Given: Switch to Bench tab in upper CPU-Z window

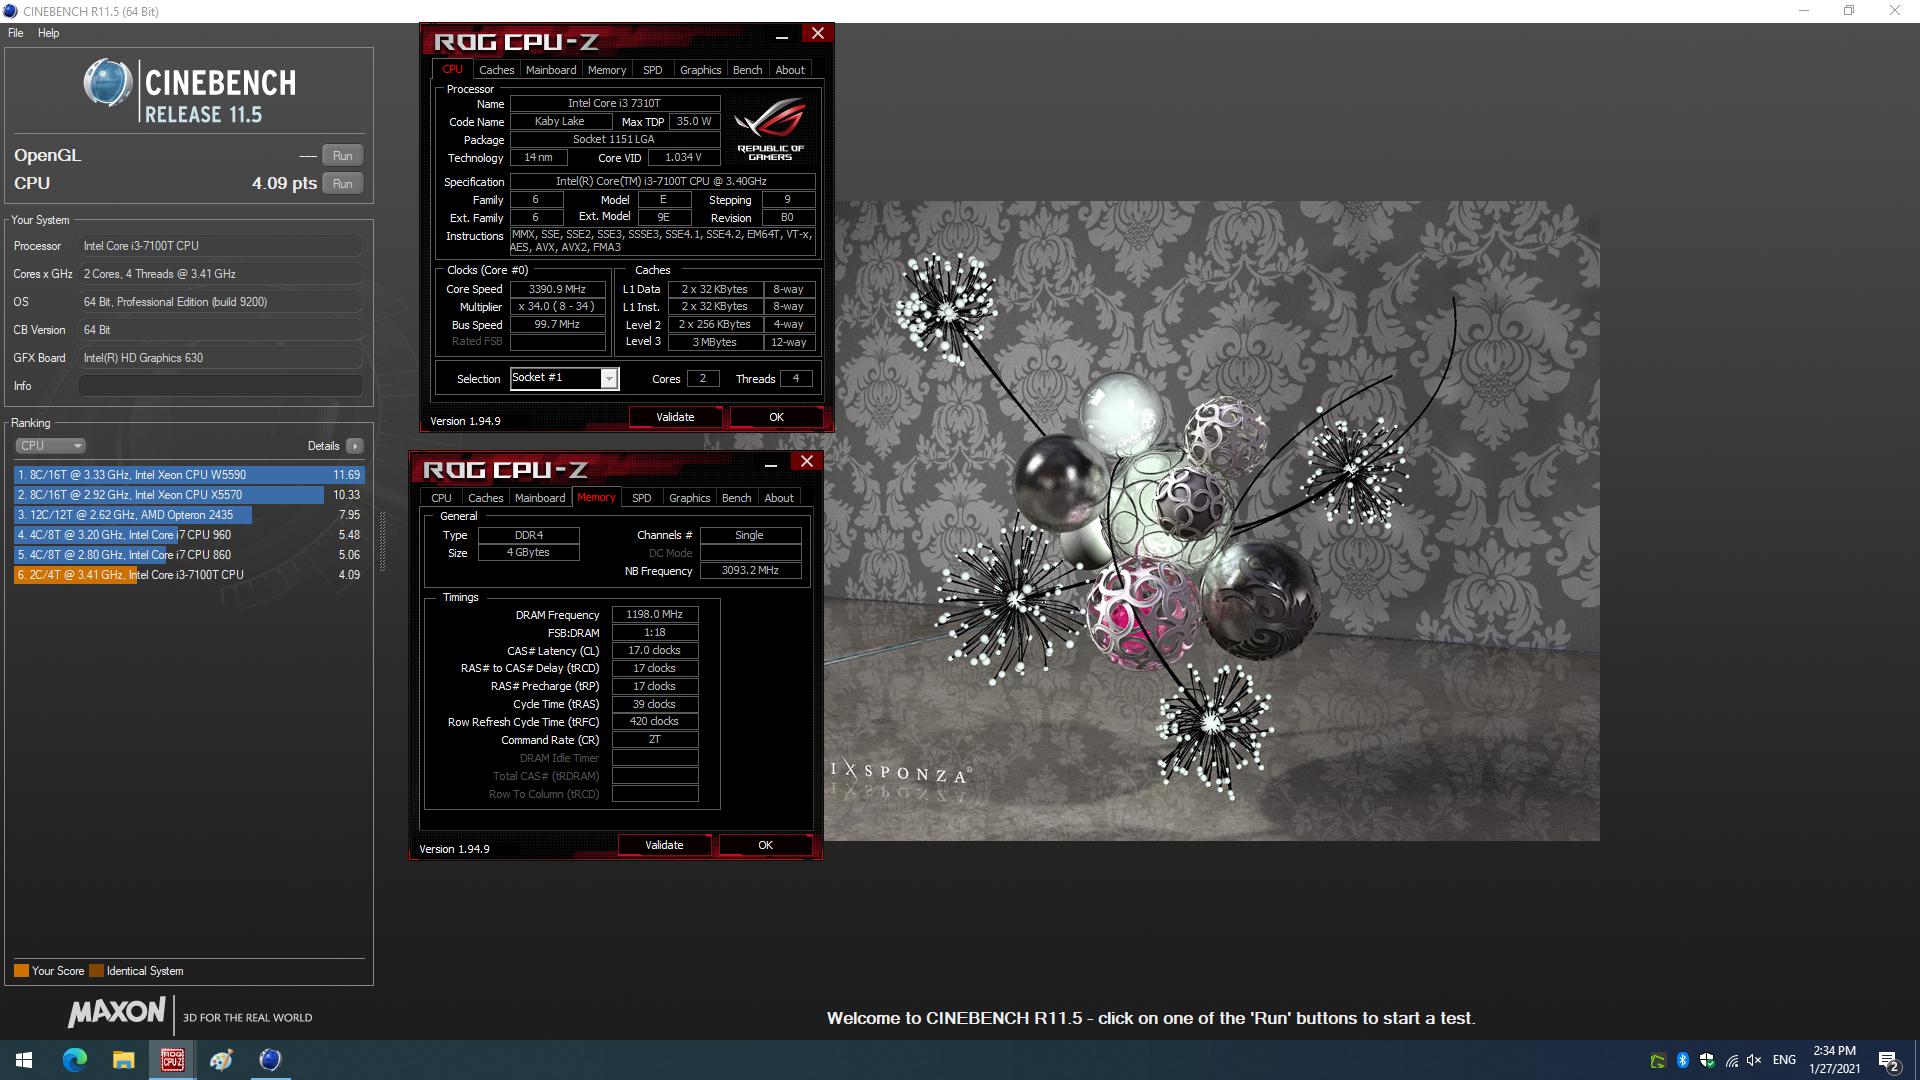Looking at the screenshot, I should coord(747,70).
